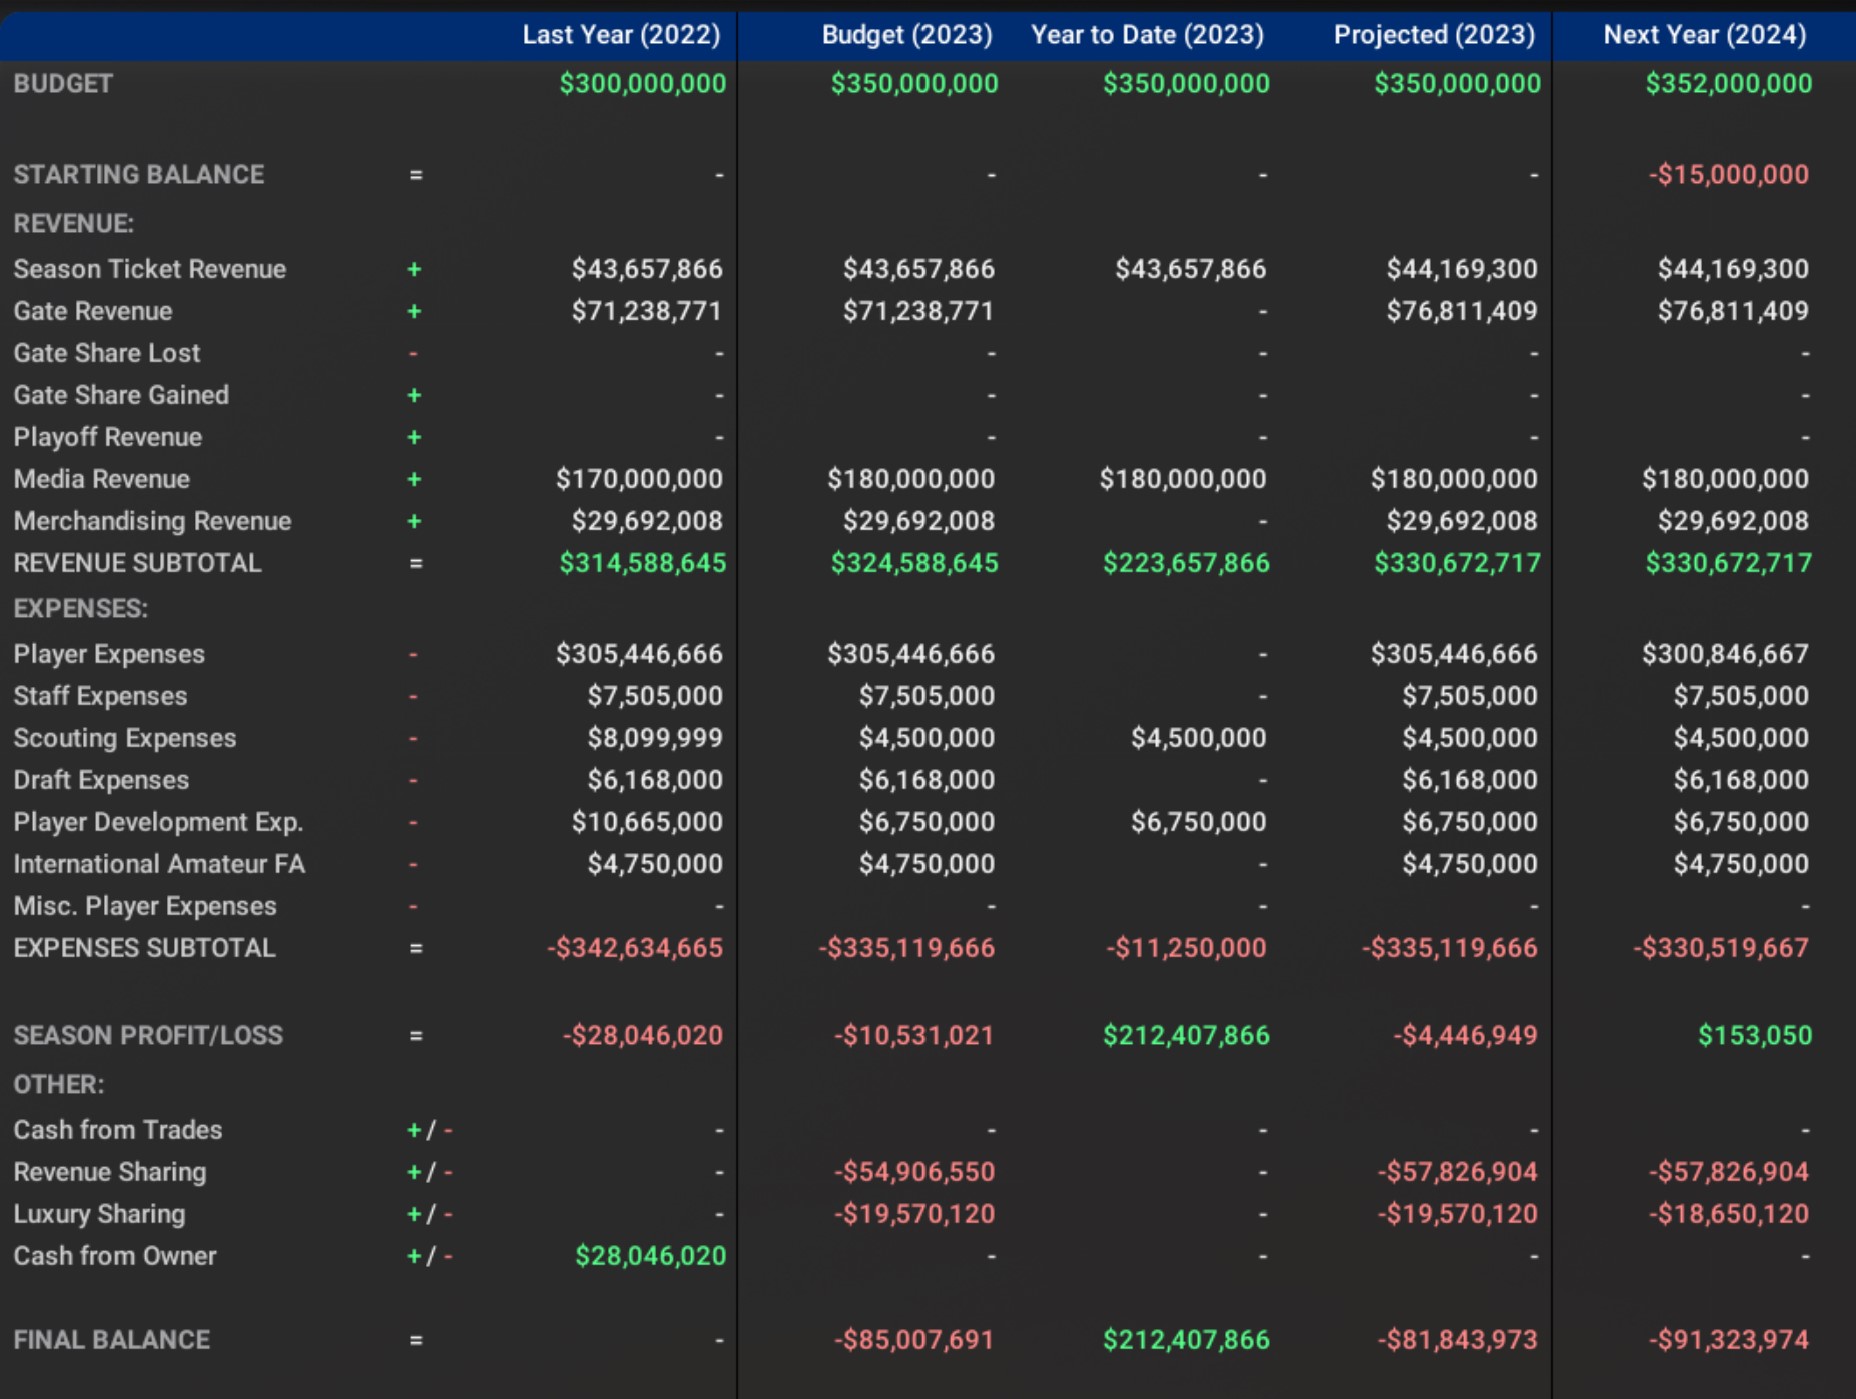Click the -$18,650,120 luxury sharing value
1856x1399 pixels.
tap(1728, 1214)
